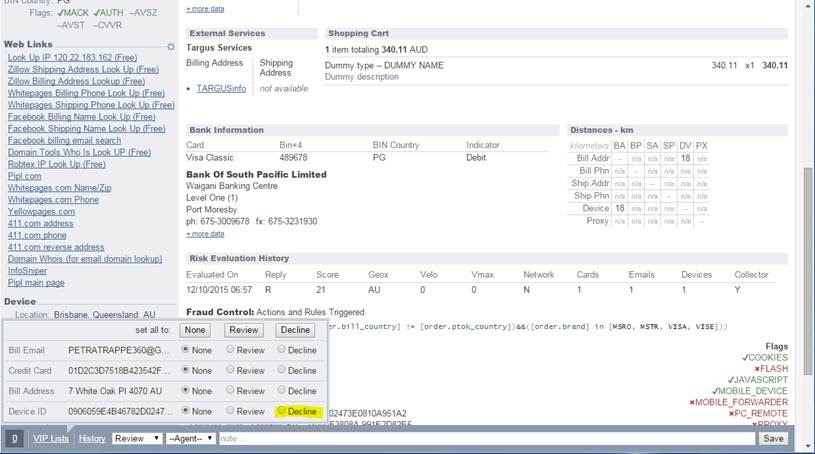Select Decline radio for Bill Email
The height and width of the screenshot is (454, 815).
[281, 349]
